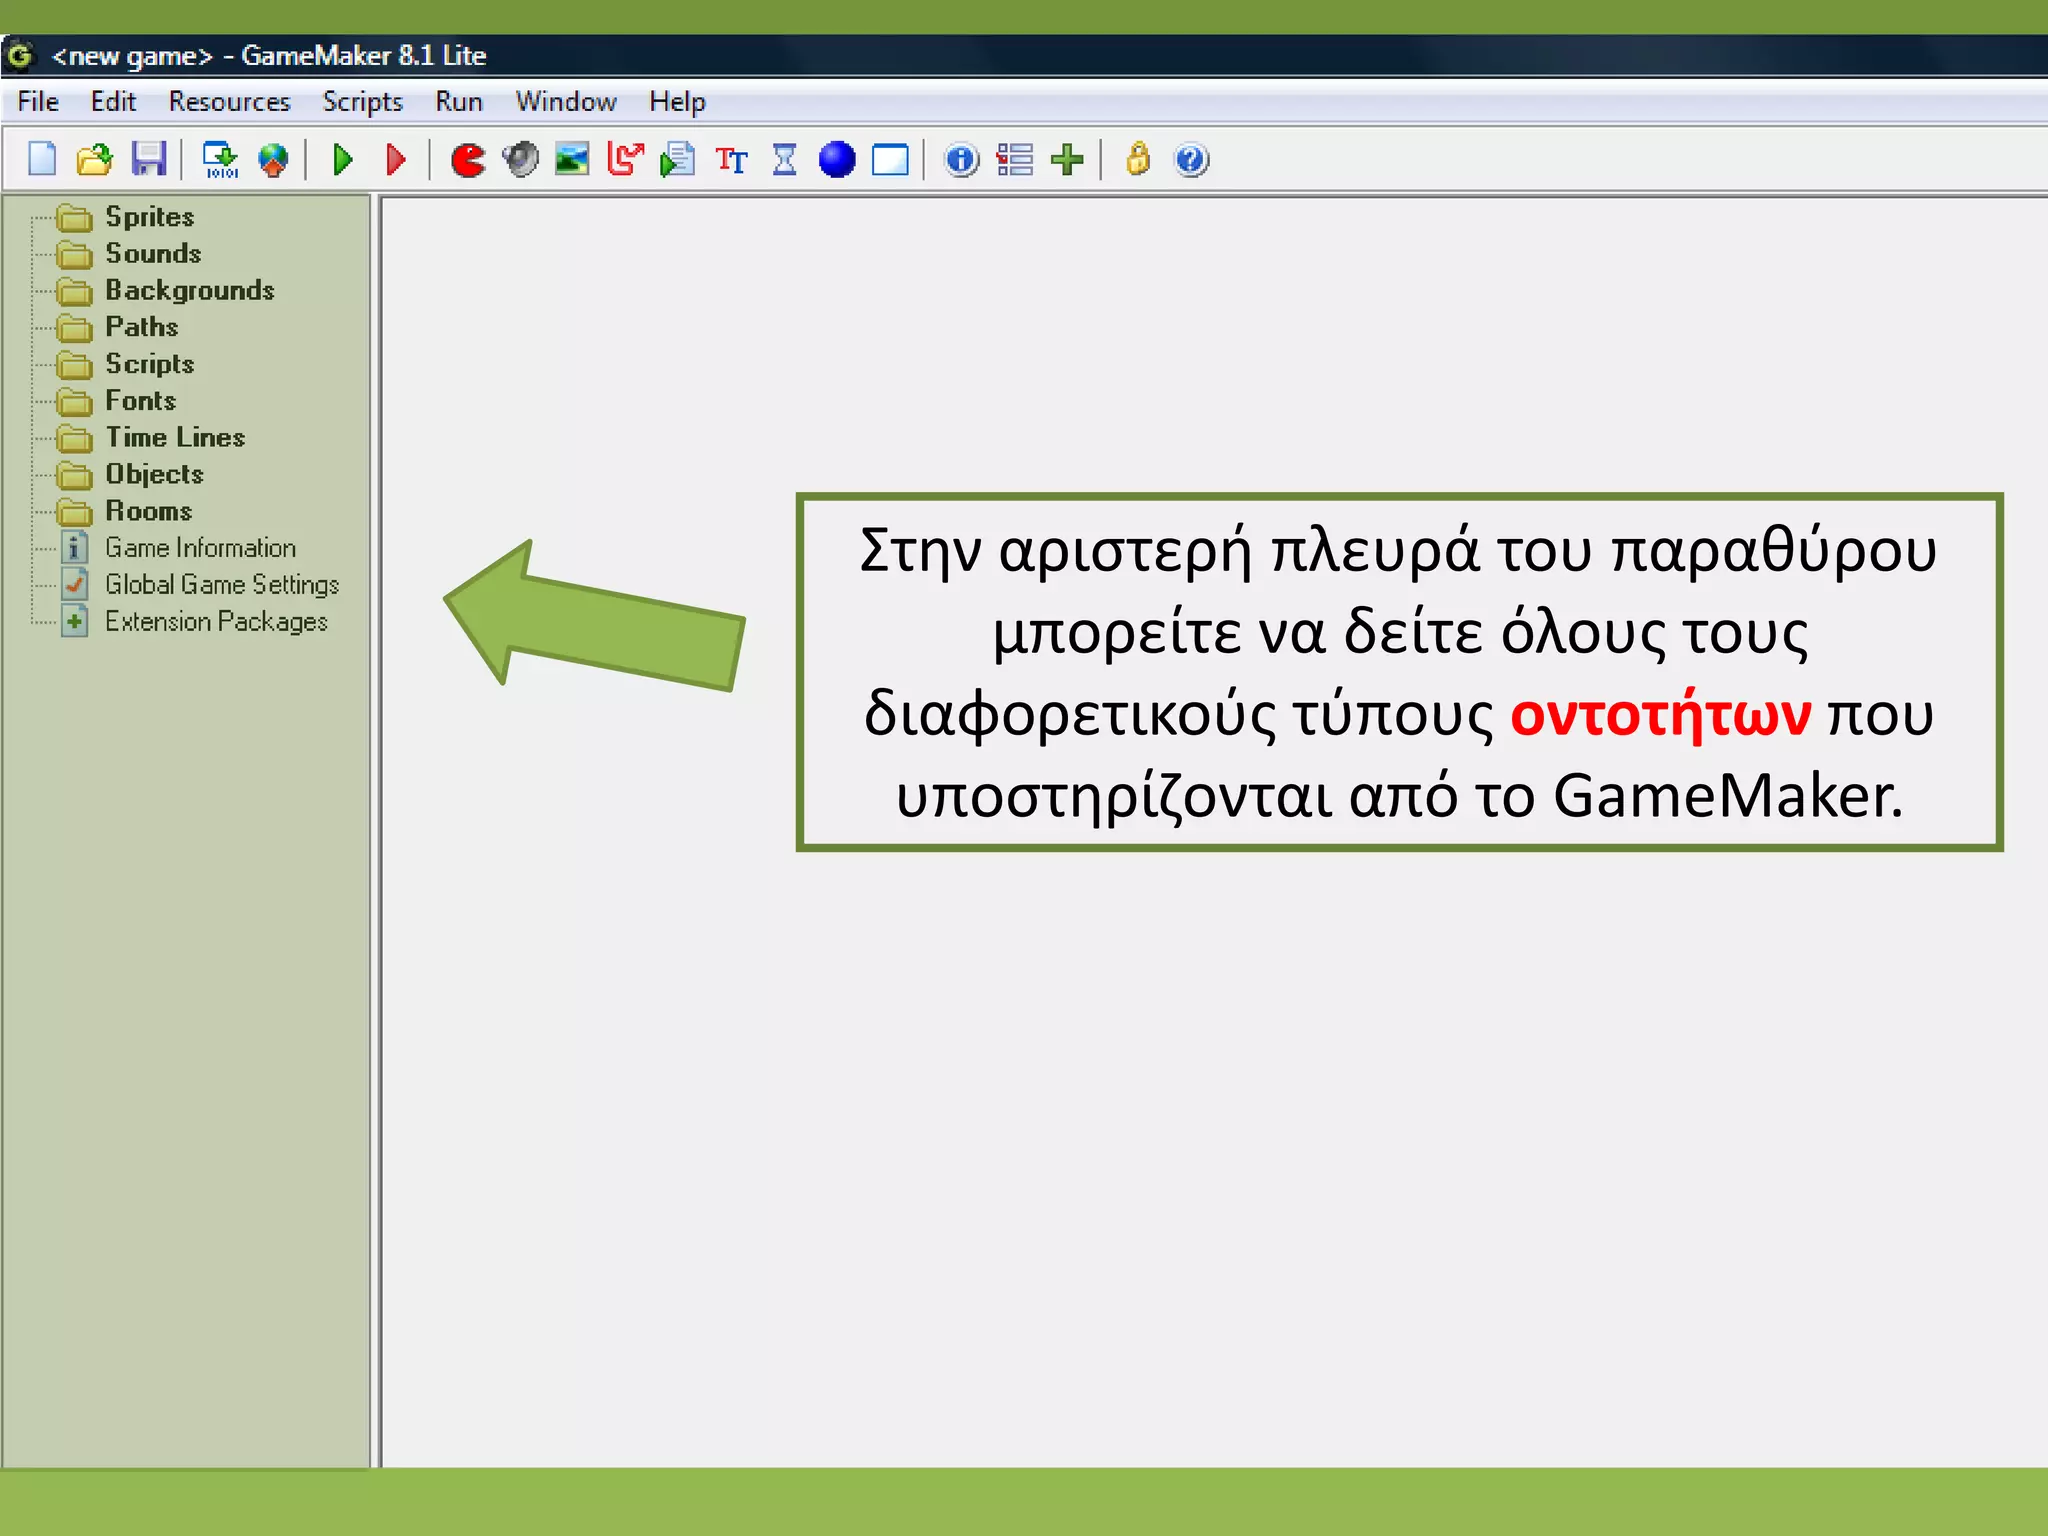Create a script icon
This screenshot has width=2048, height=1536.
(678, 159)
